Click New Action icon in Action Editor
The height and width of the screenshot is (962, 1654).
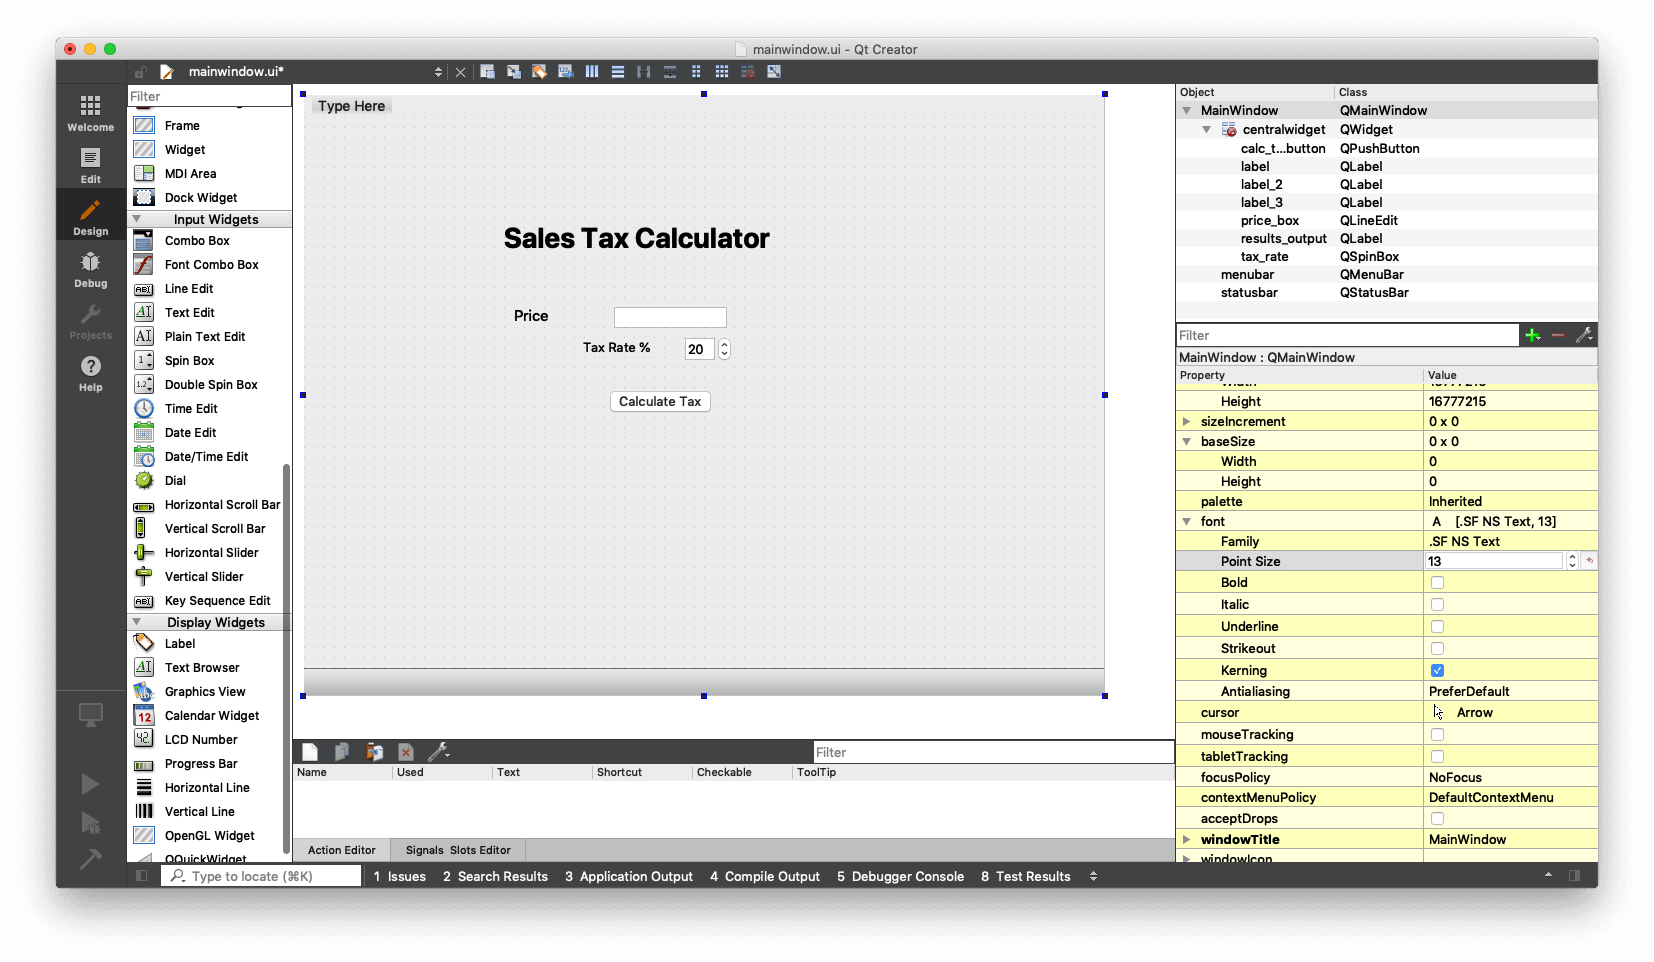310,752
